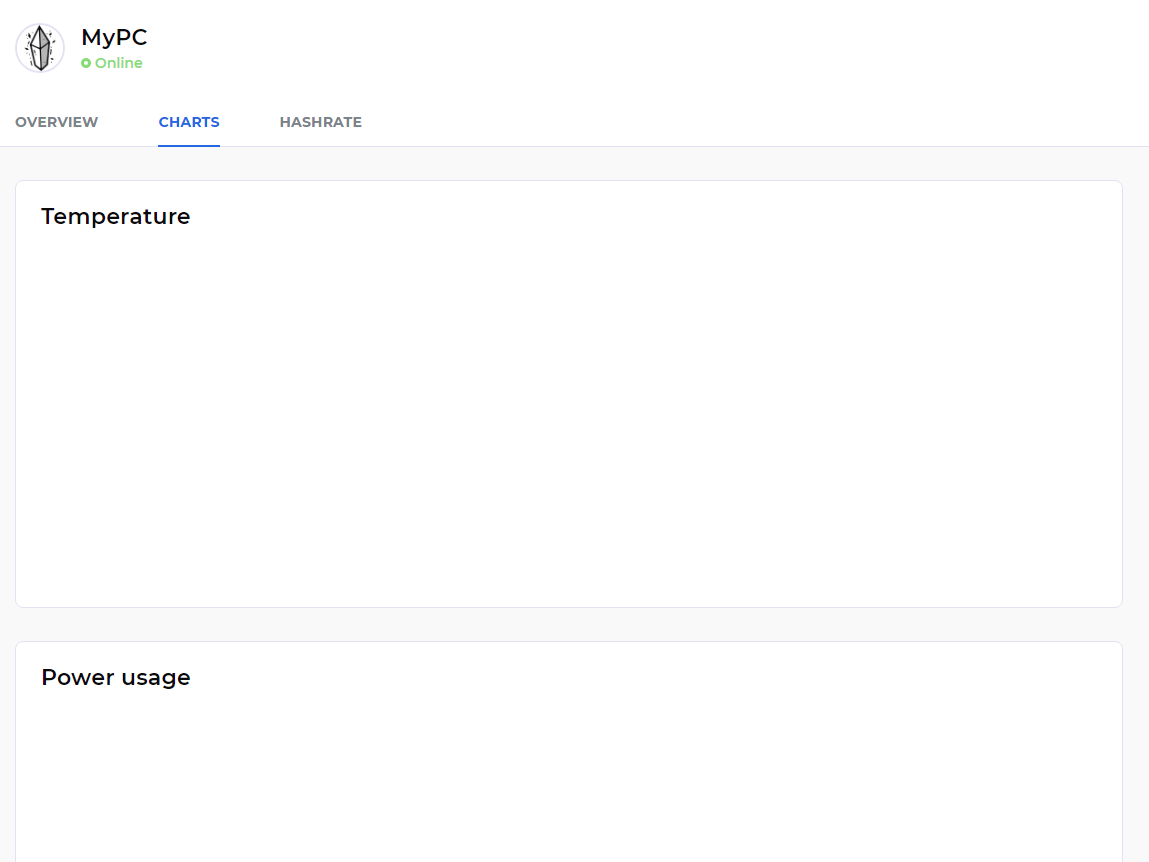Switch to the Hashrate tab
The width and height of the screenshot is (1149, 862).
(320, 122)
